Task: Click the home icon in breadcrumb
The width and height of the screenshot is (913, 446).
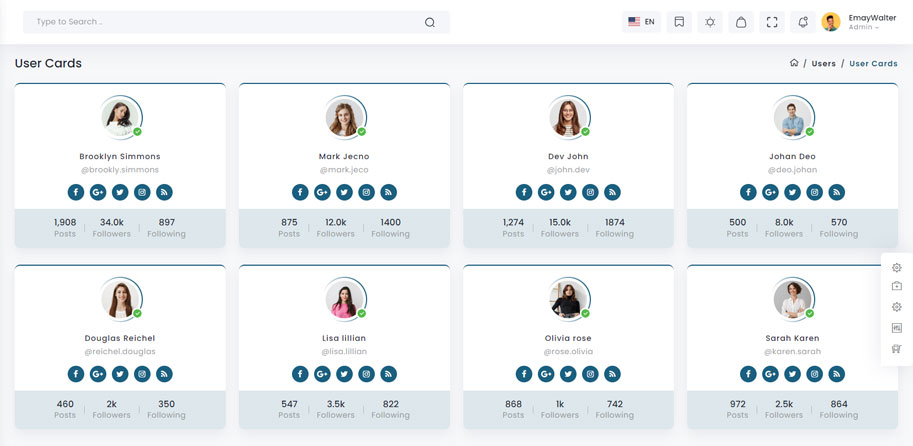Action: click(x=794, y=63)
